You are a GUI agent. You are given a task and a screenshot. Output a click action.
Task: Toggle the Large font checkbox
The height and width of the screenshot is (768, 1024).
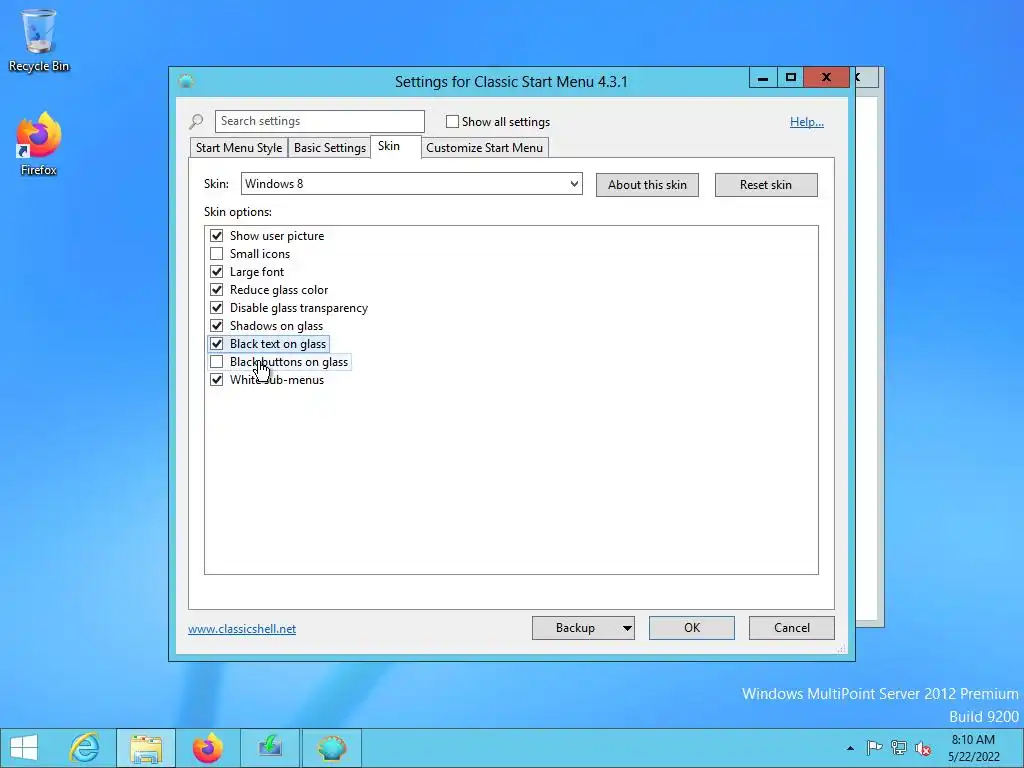216,271
